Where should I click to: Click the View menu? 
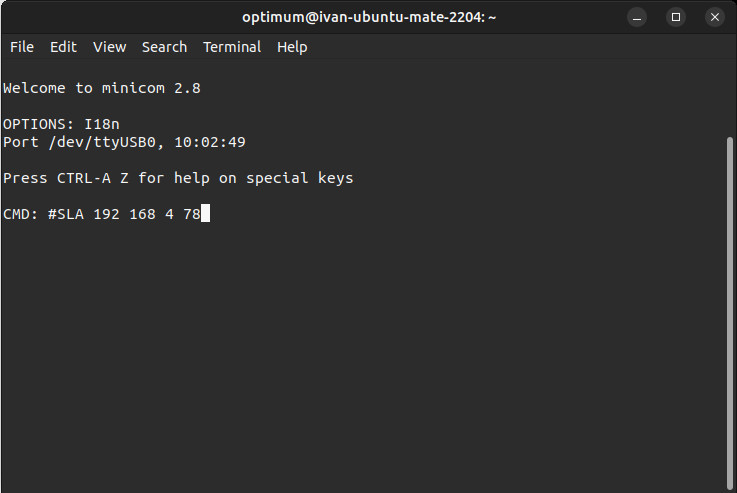pyautogui.click(x=110, y=47)
